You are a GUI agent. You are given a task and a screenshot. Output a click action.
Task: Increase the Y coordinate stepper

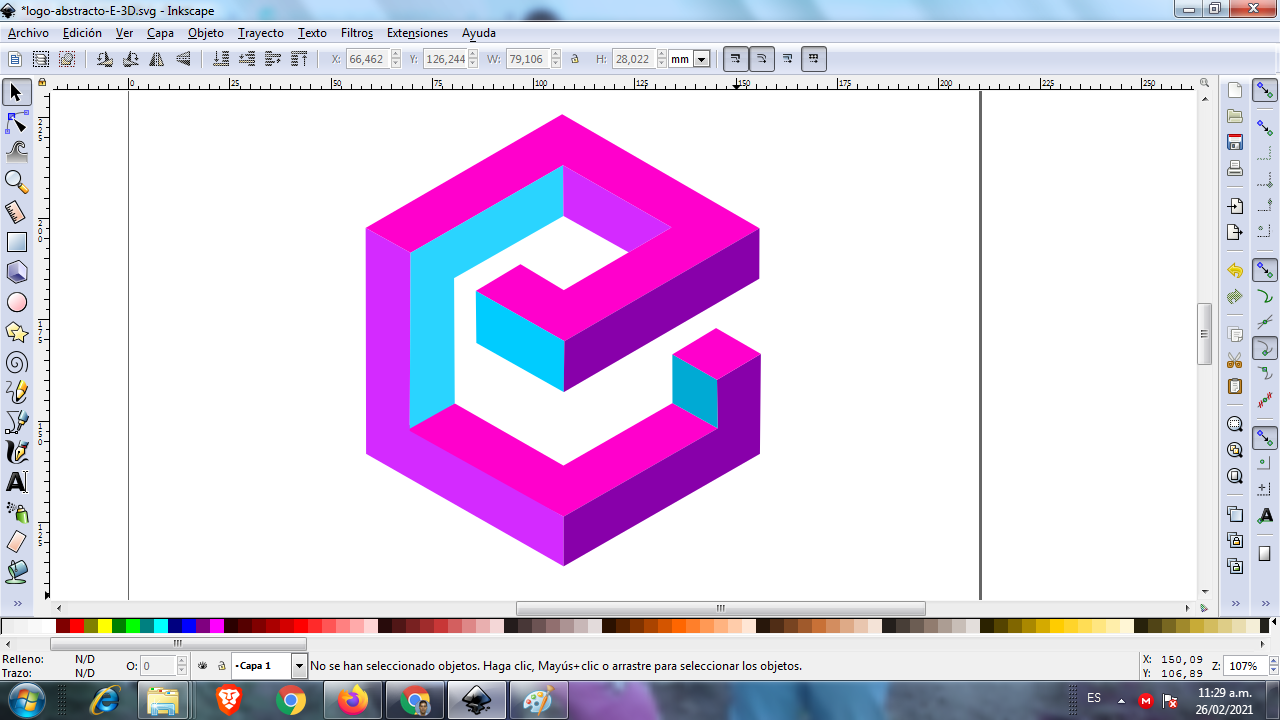[x=474, y=55]
